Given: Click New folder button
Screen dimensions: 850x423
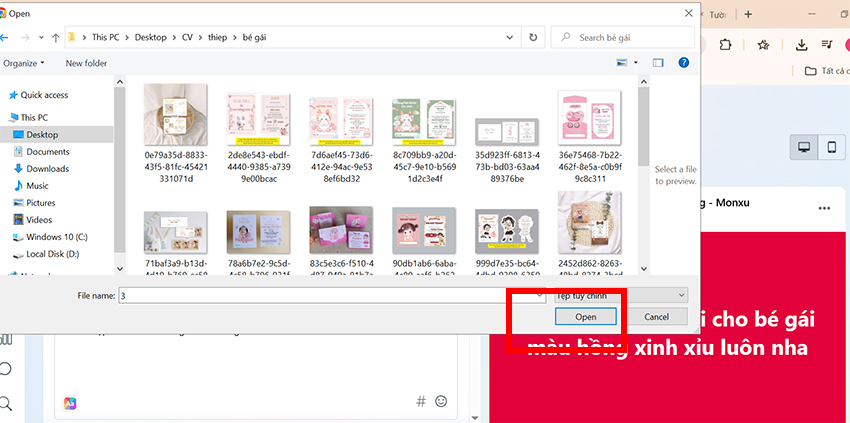Looking at the screenshot, I should tap(86, 63).
